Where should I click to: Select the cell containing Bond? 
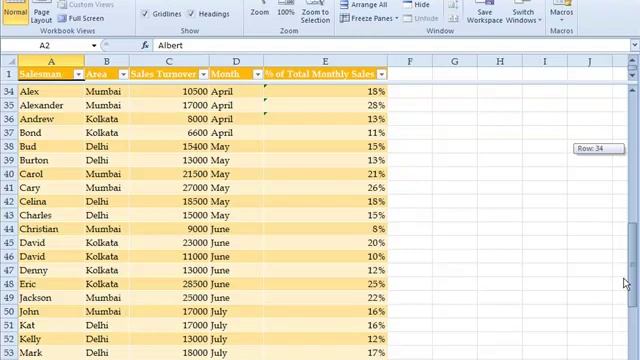click(x=51, y=133)
